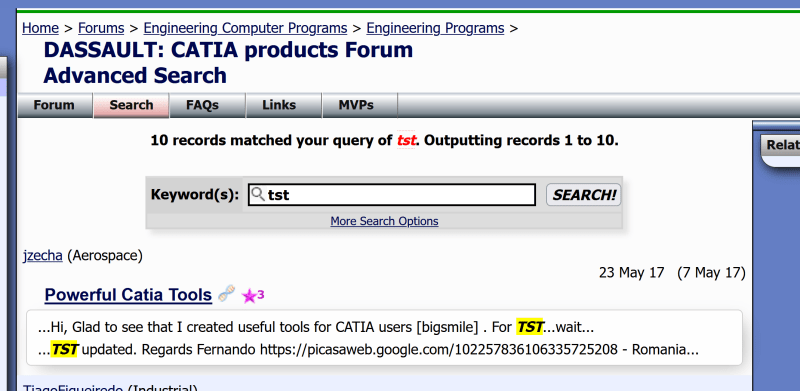This screenshot has height=391, width=800.
Task: Click the first highlighted TST in the excerpt
Action: (x=530, y=327)
